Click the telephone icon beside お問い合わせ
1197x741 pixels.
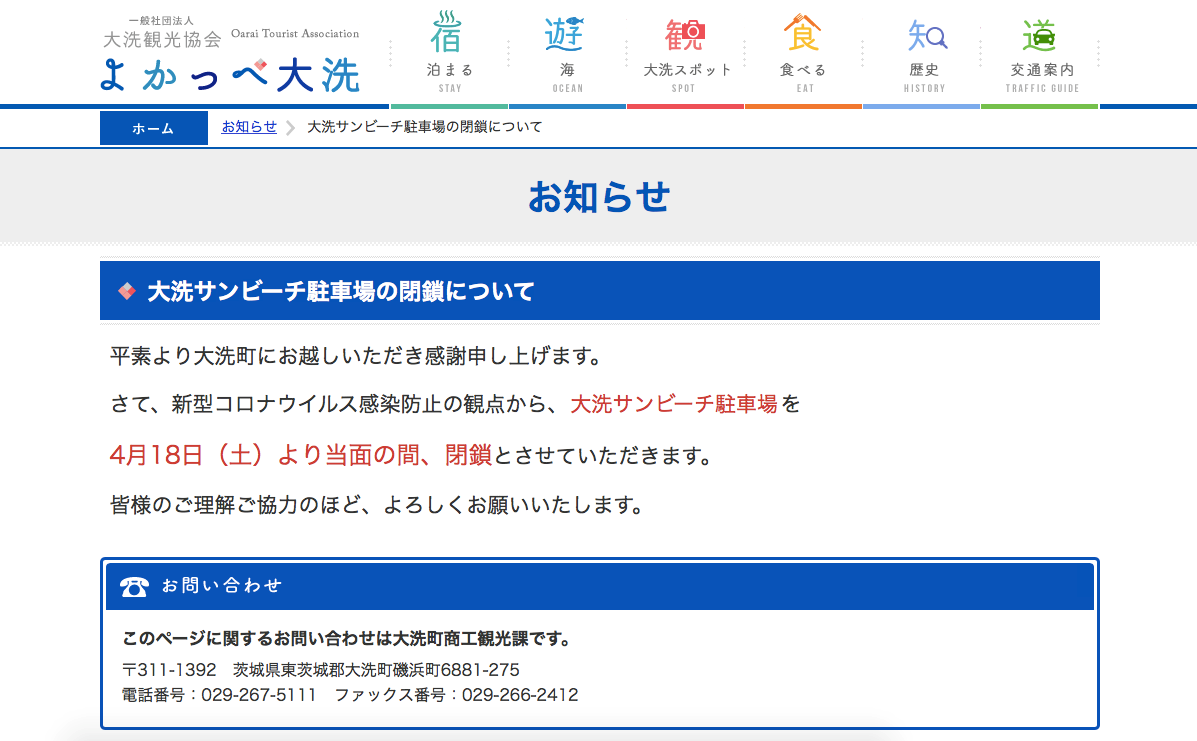pos(134,586)
